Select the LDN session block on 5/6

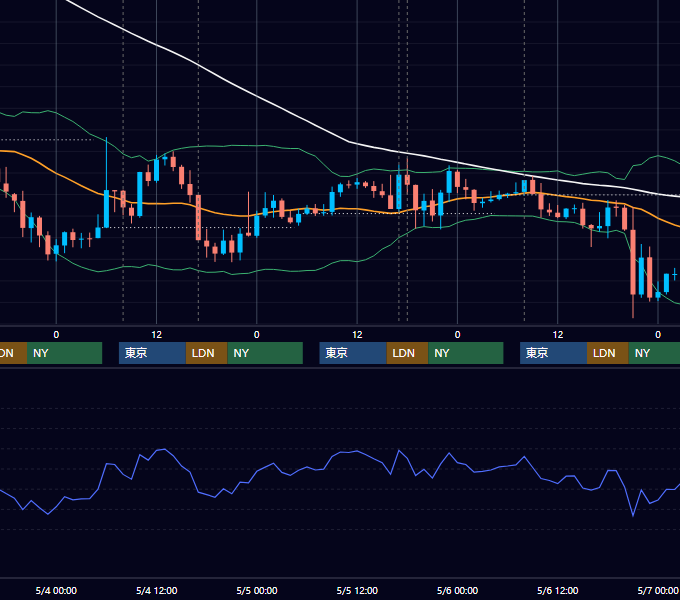pos(608,353)
